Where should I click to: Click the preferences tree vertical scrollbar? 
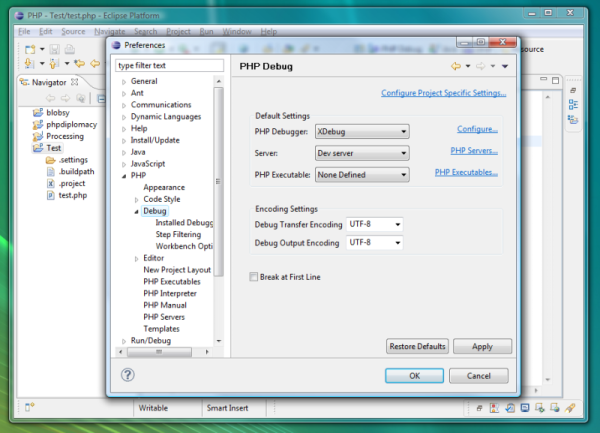(218, 181)
